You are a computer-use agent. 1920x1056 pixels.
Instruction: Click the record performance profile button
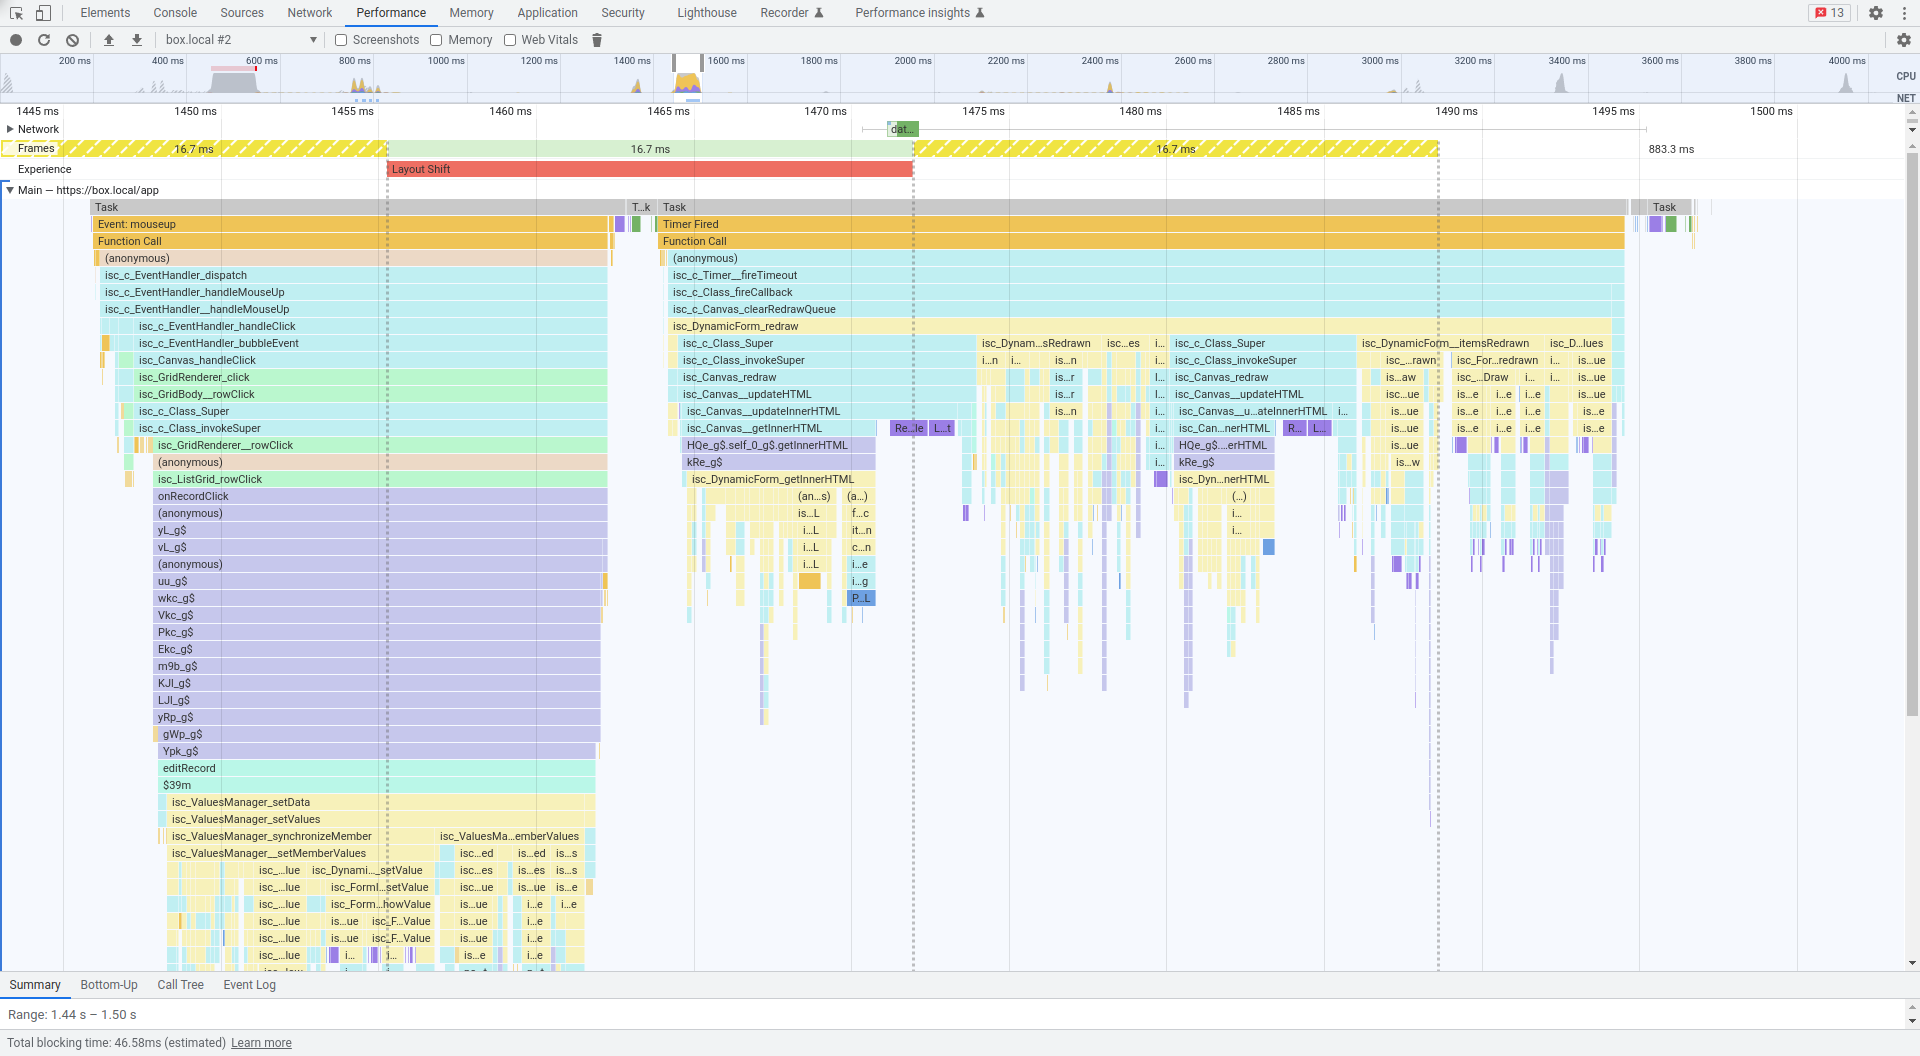16,40
